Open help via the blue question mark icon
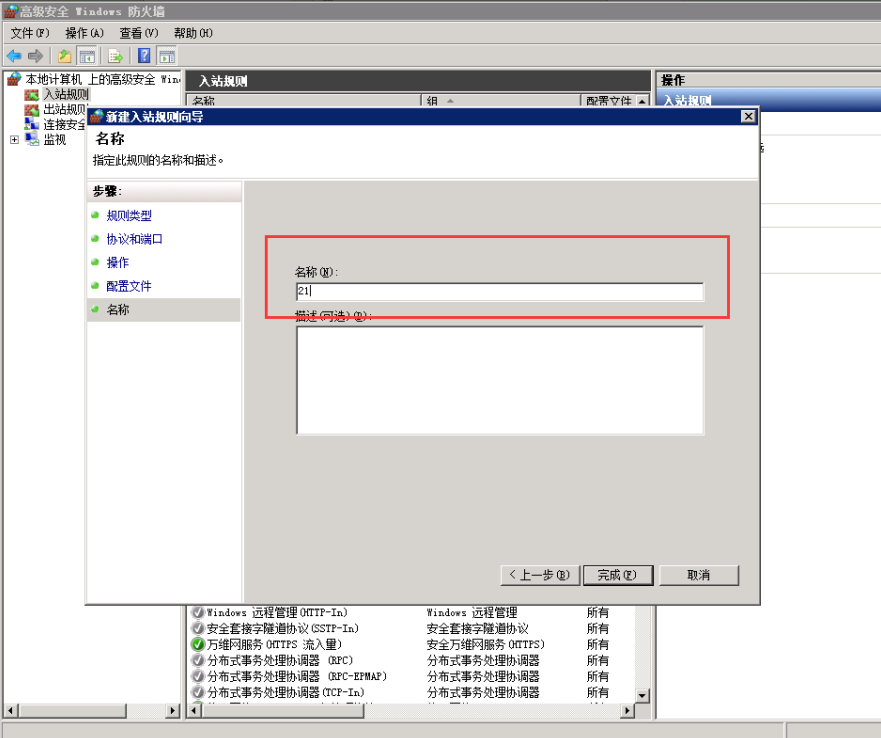This screenshot has width=881, height=738. pos(145,56)
